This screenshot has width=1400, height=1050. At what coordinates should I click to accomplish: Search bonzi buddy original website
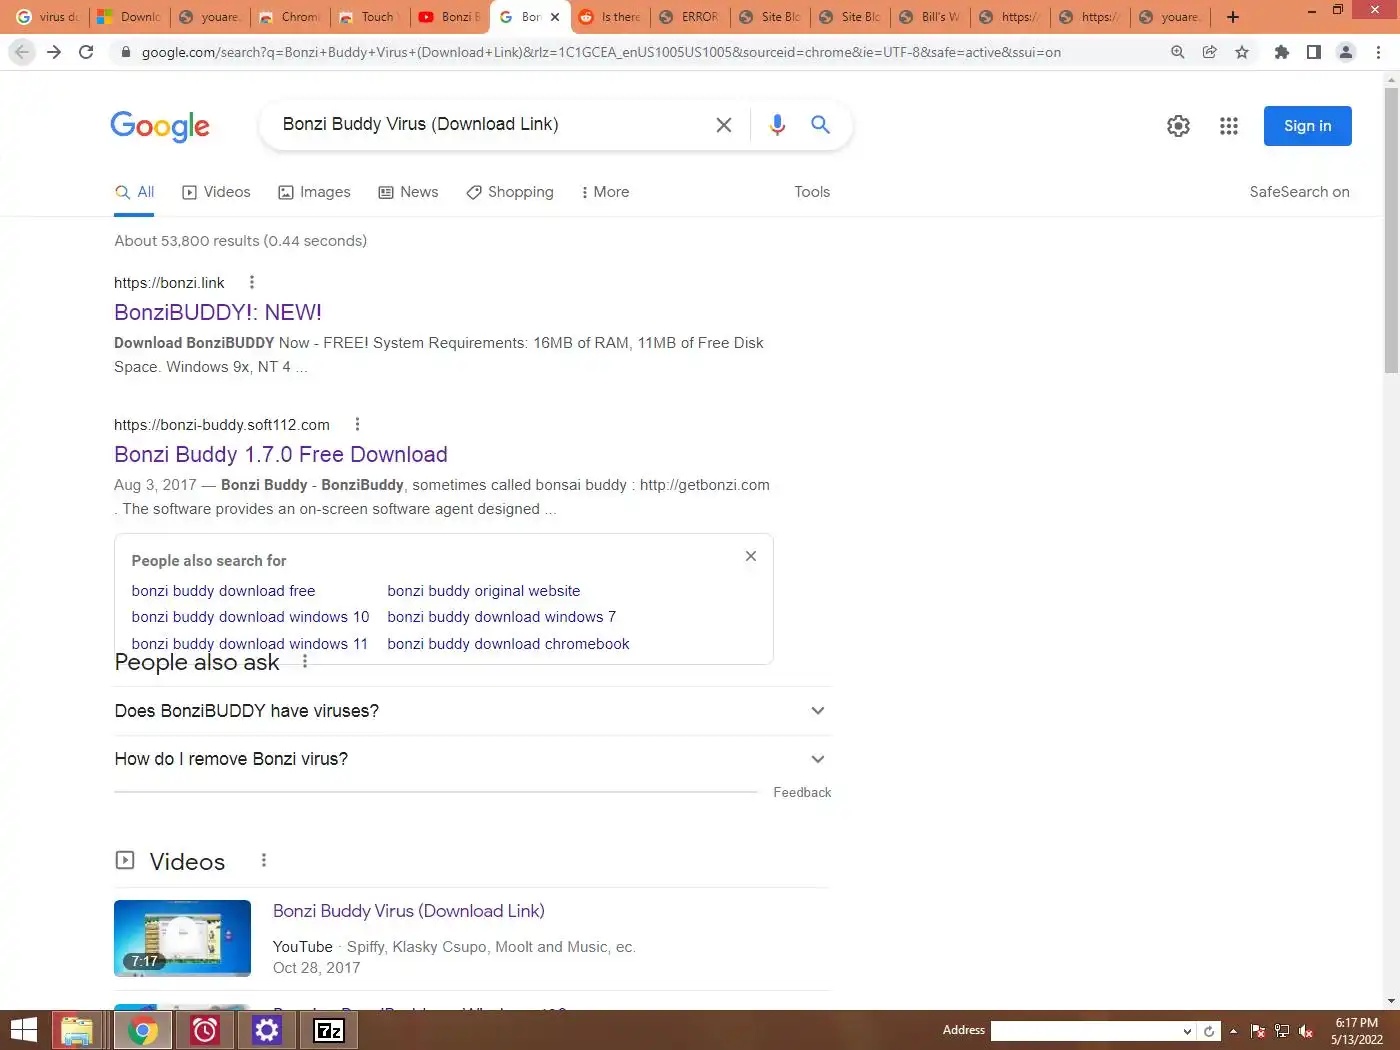pos(484,591)
